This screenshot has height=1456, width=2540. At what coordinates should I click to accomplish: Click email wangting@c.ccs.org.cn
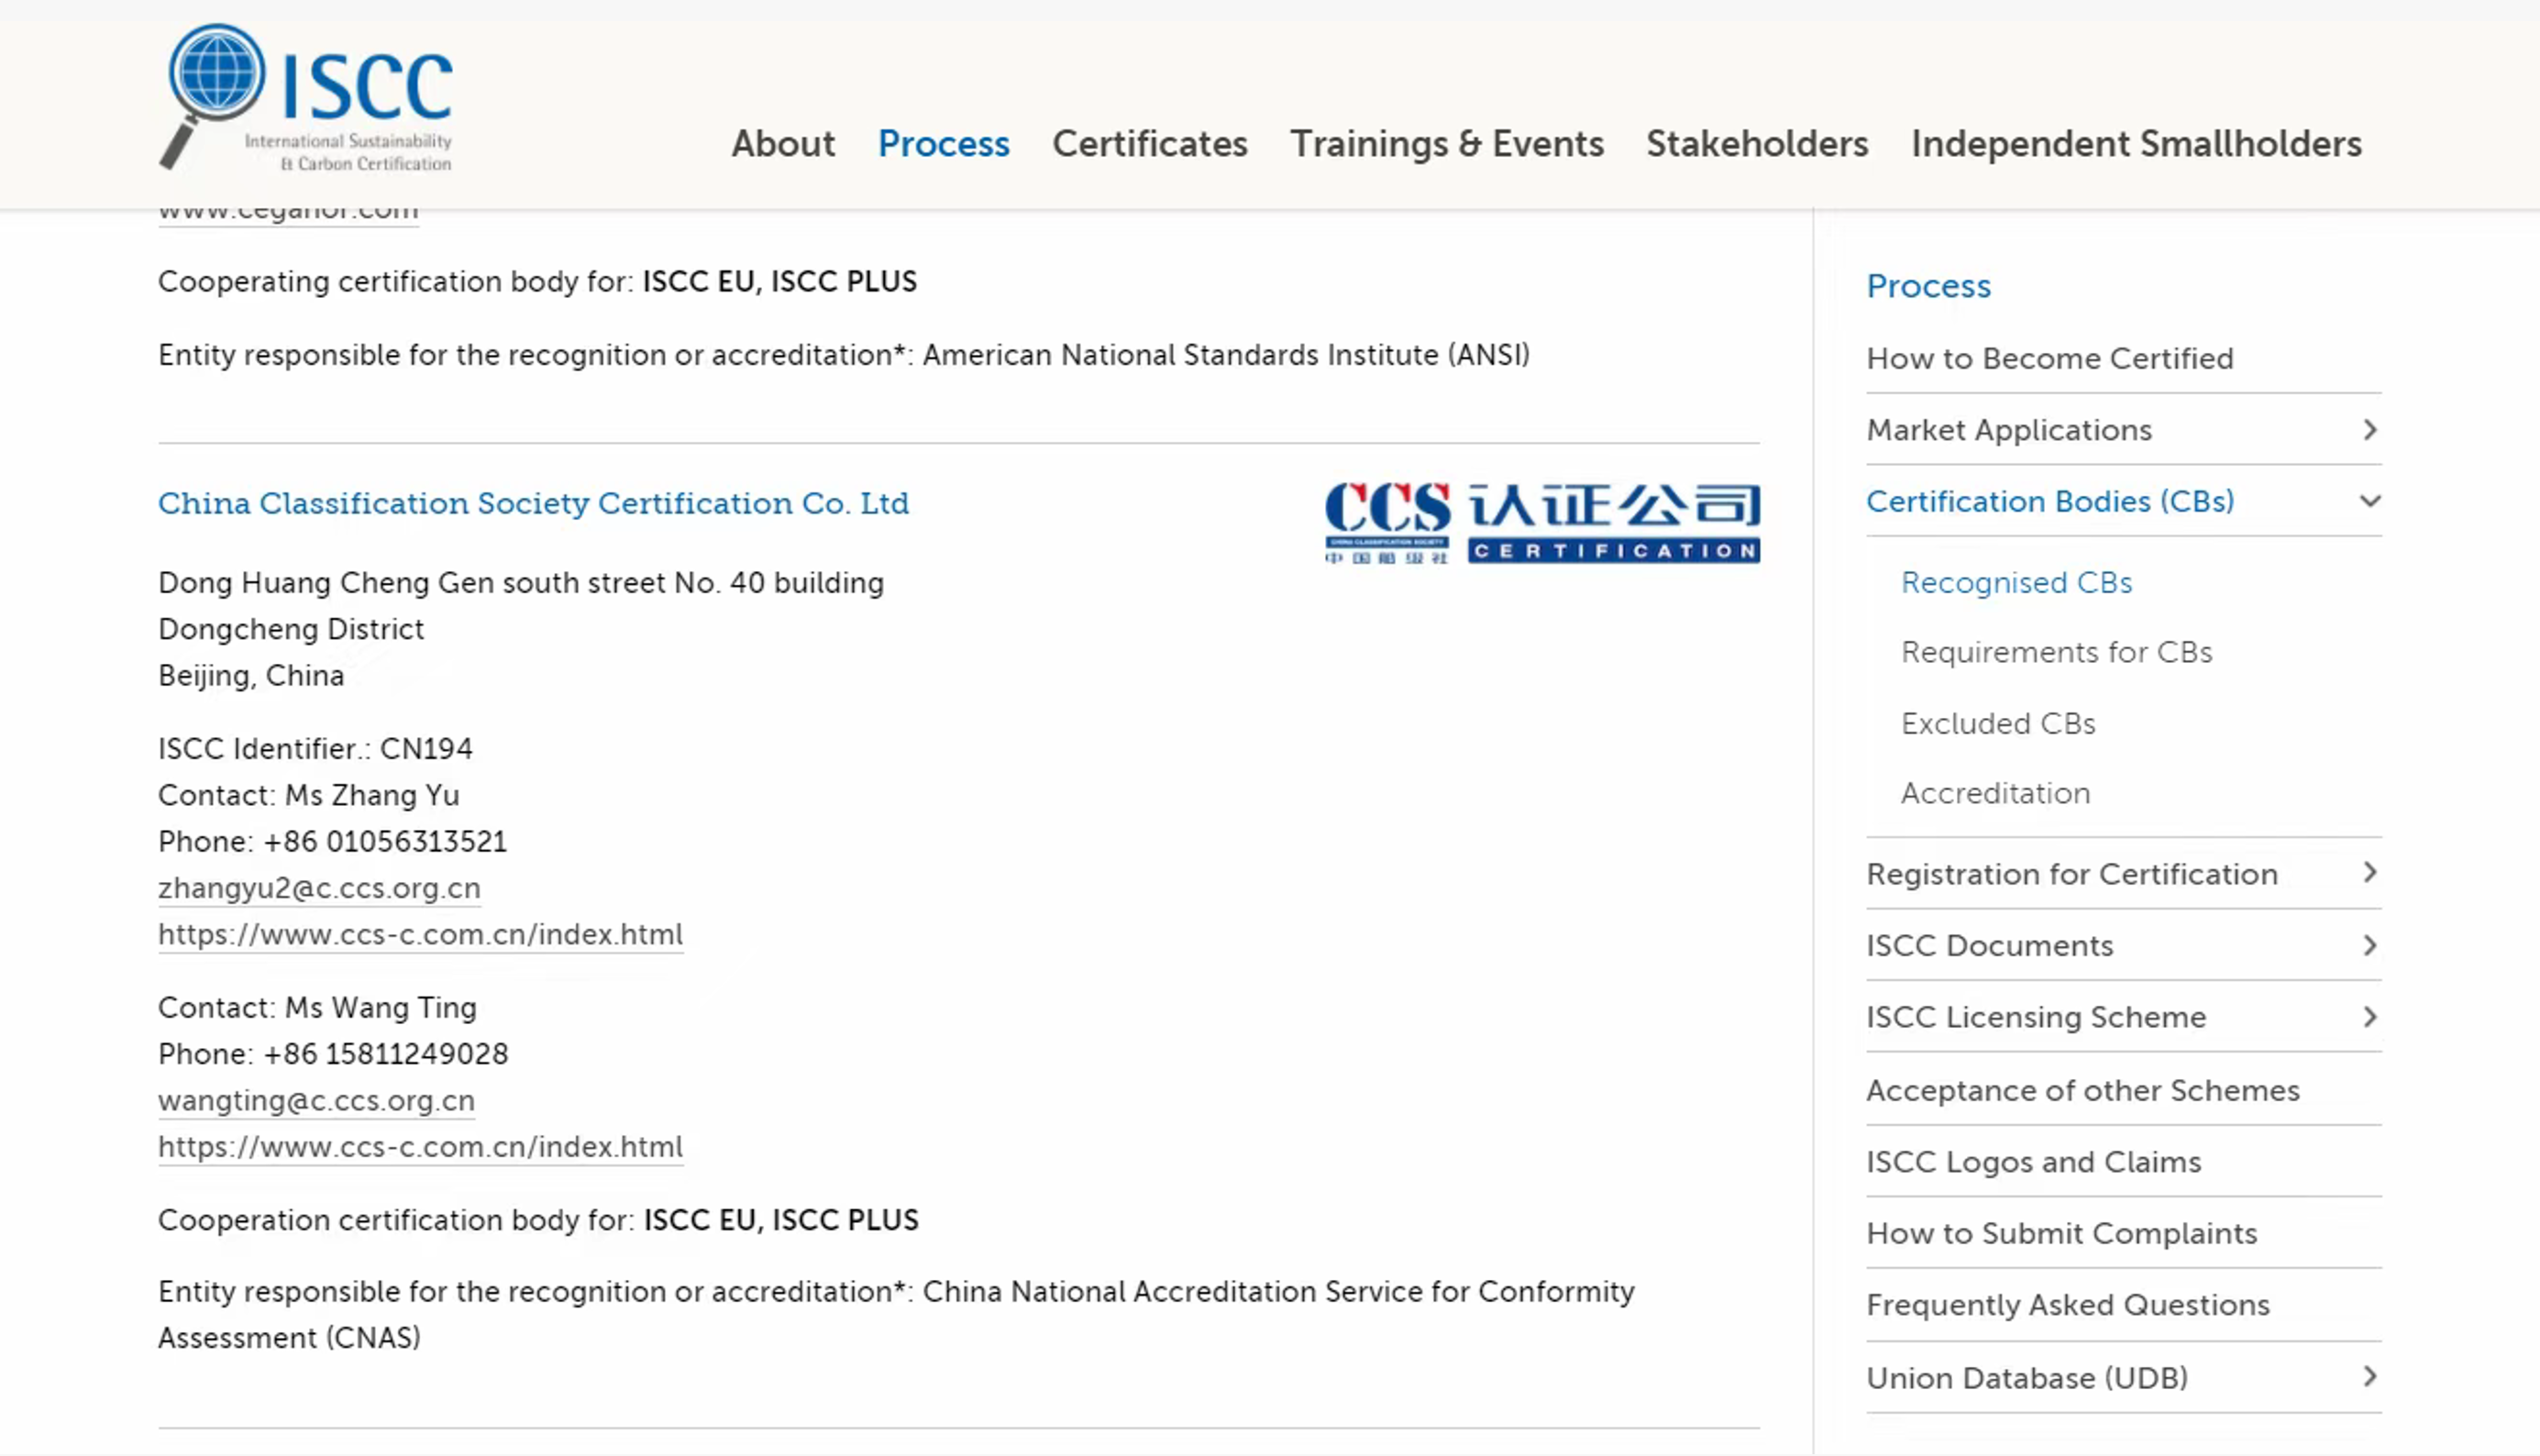316,1100
